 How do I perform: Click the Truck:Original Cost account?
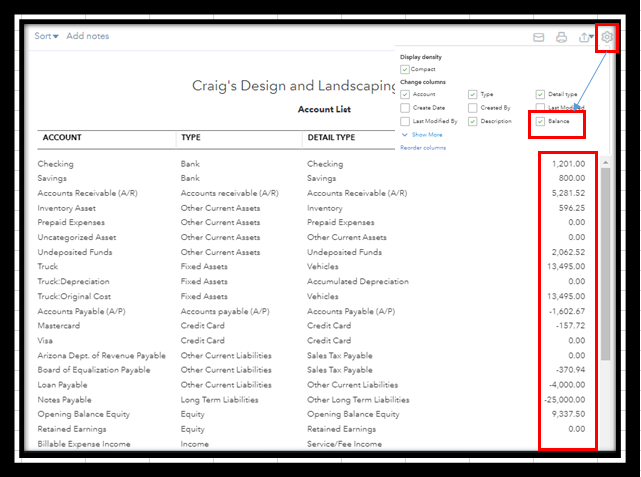click(74, 296)
